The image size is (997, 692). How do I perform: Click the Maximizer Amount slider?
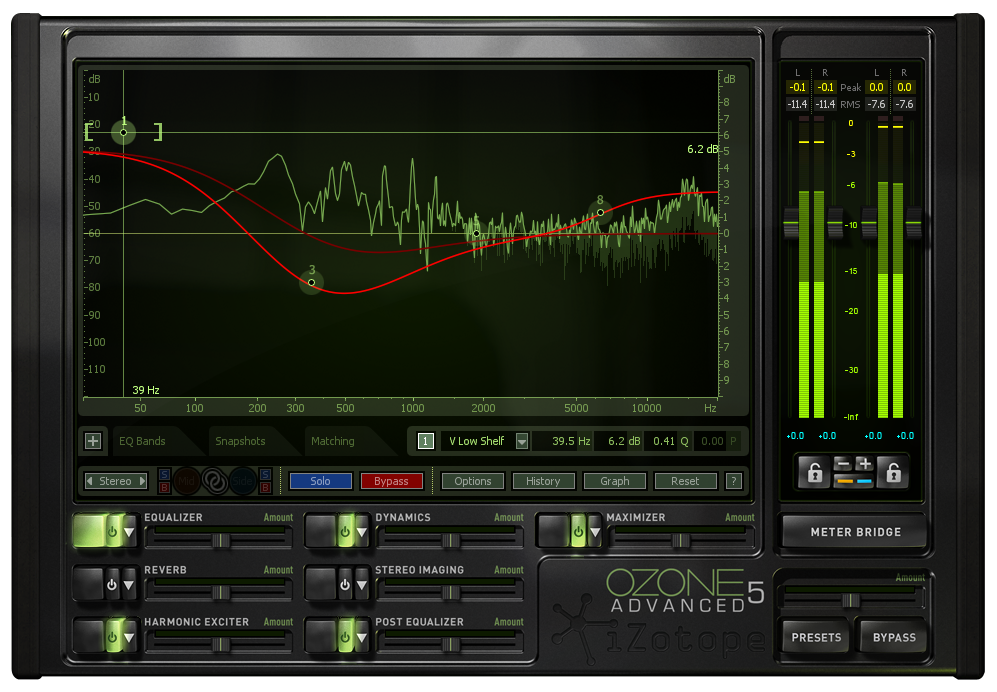(x=682, y=539)
